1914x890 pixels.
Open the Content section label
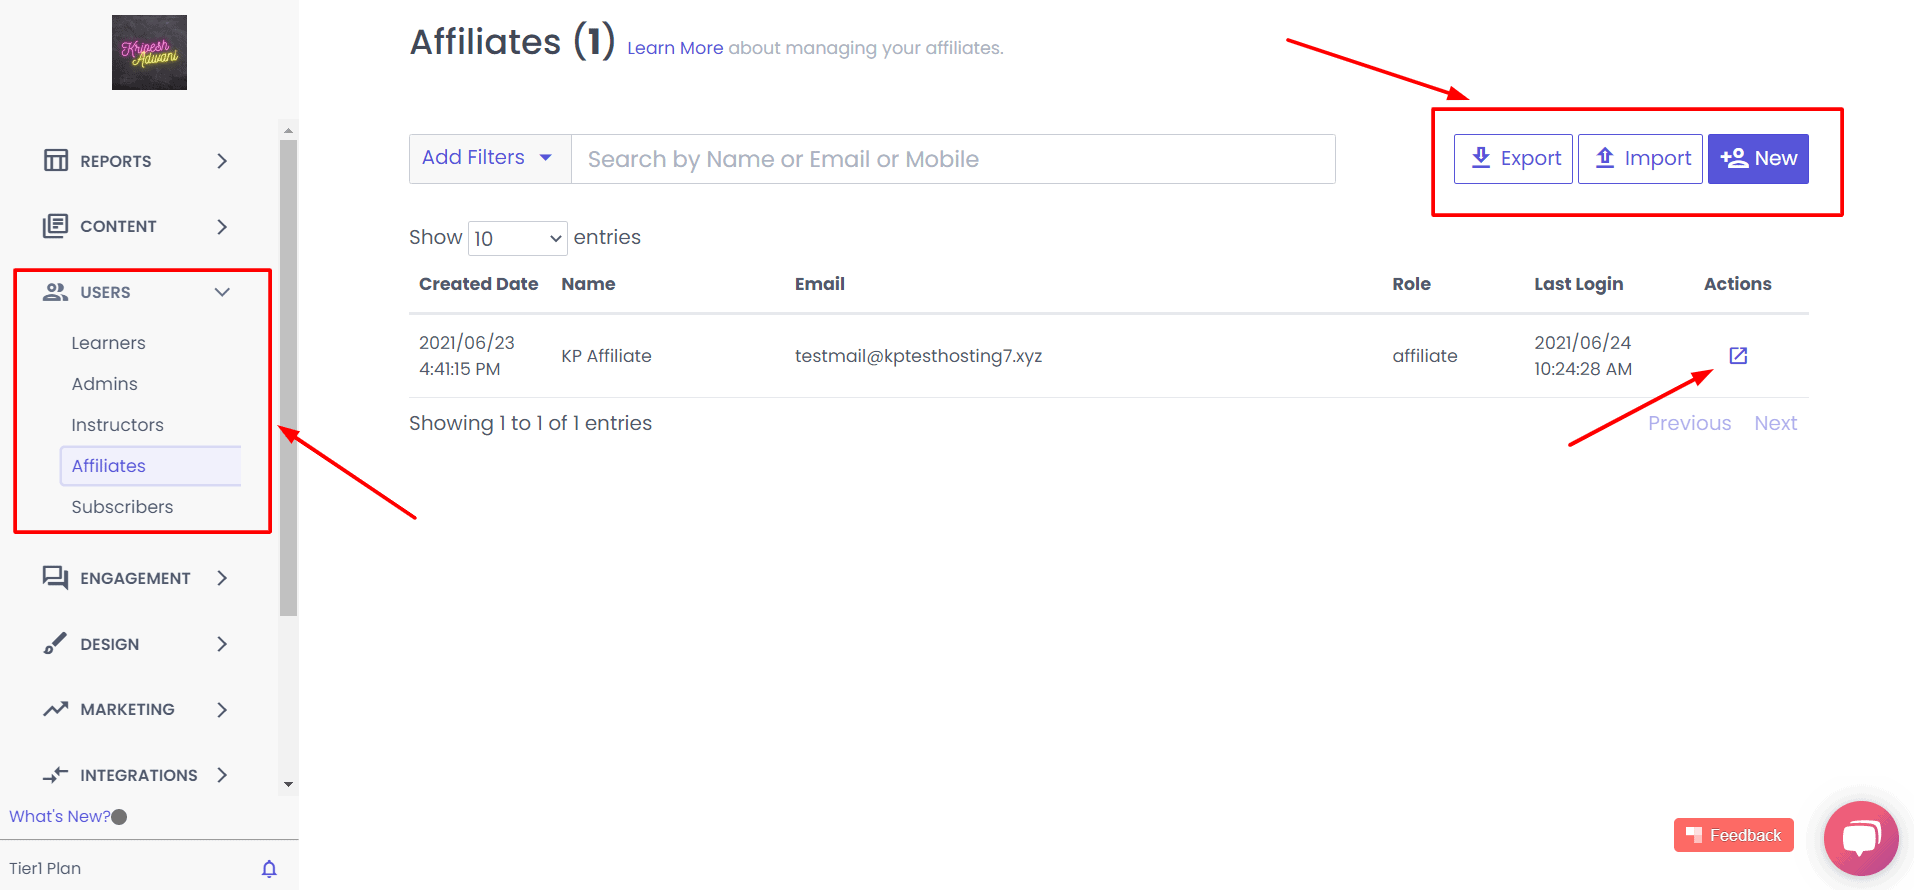pyautogui.click(x=118, y=226)
